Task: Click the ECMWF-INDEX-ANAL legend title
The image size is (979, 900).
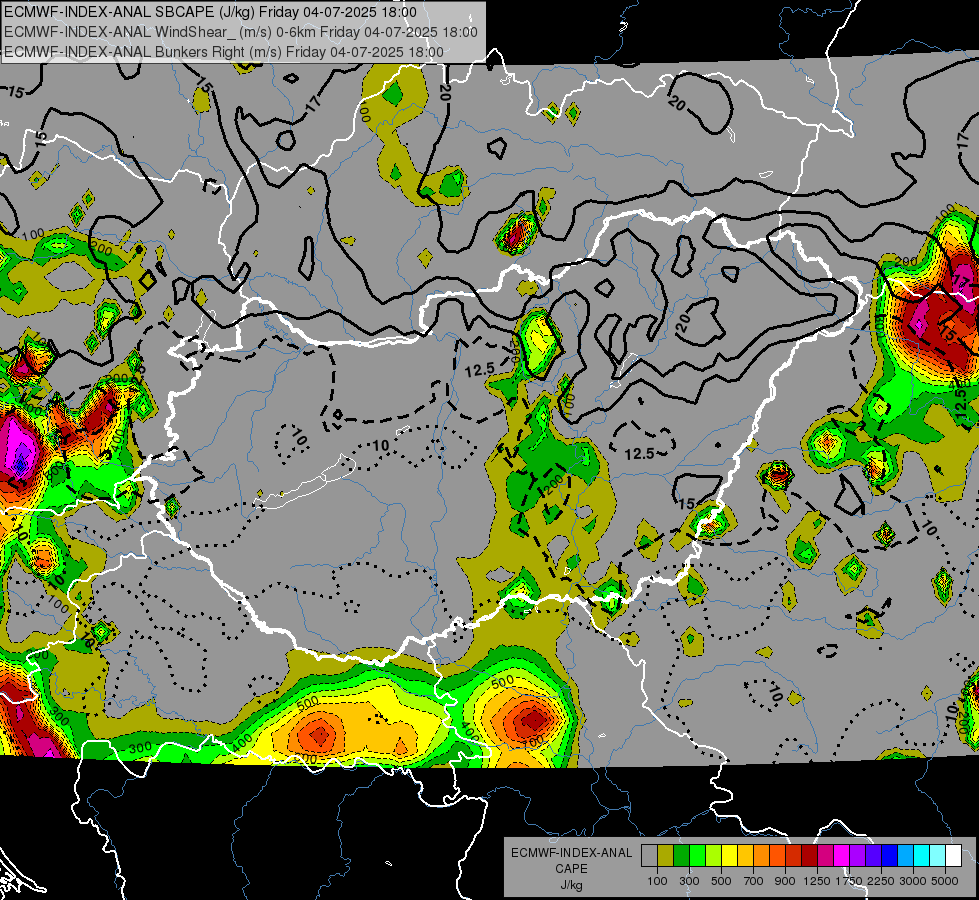Action: click(571, 853)
